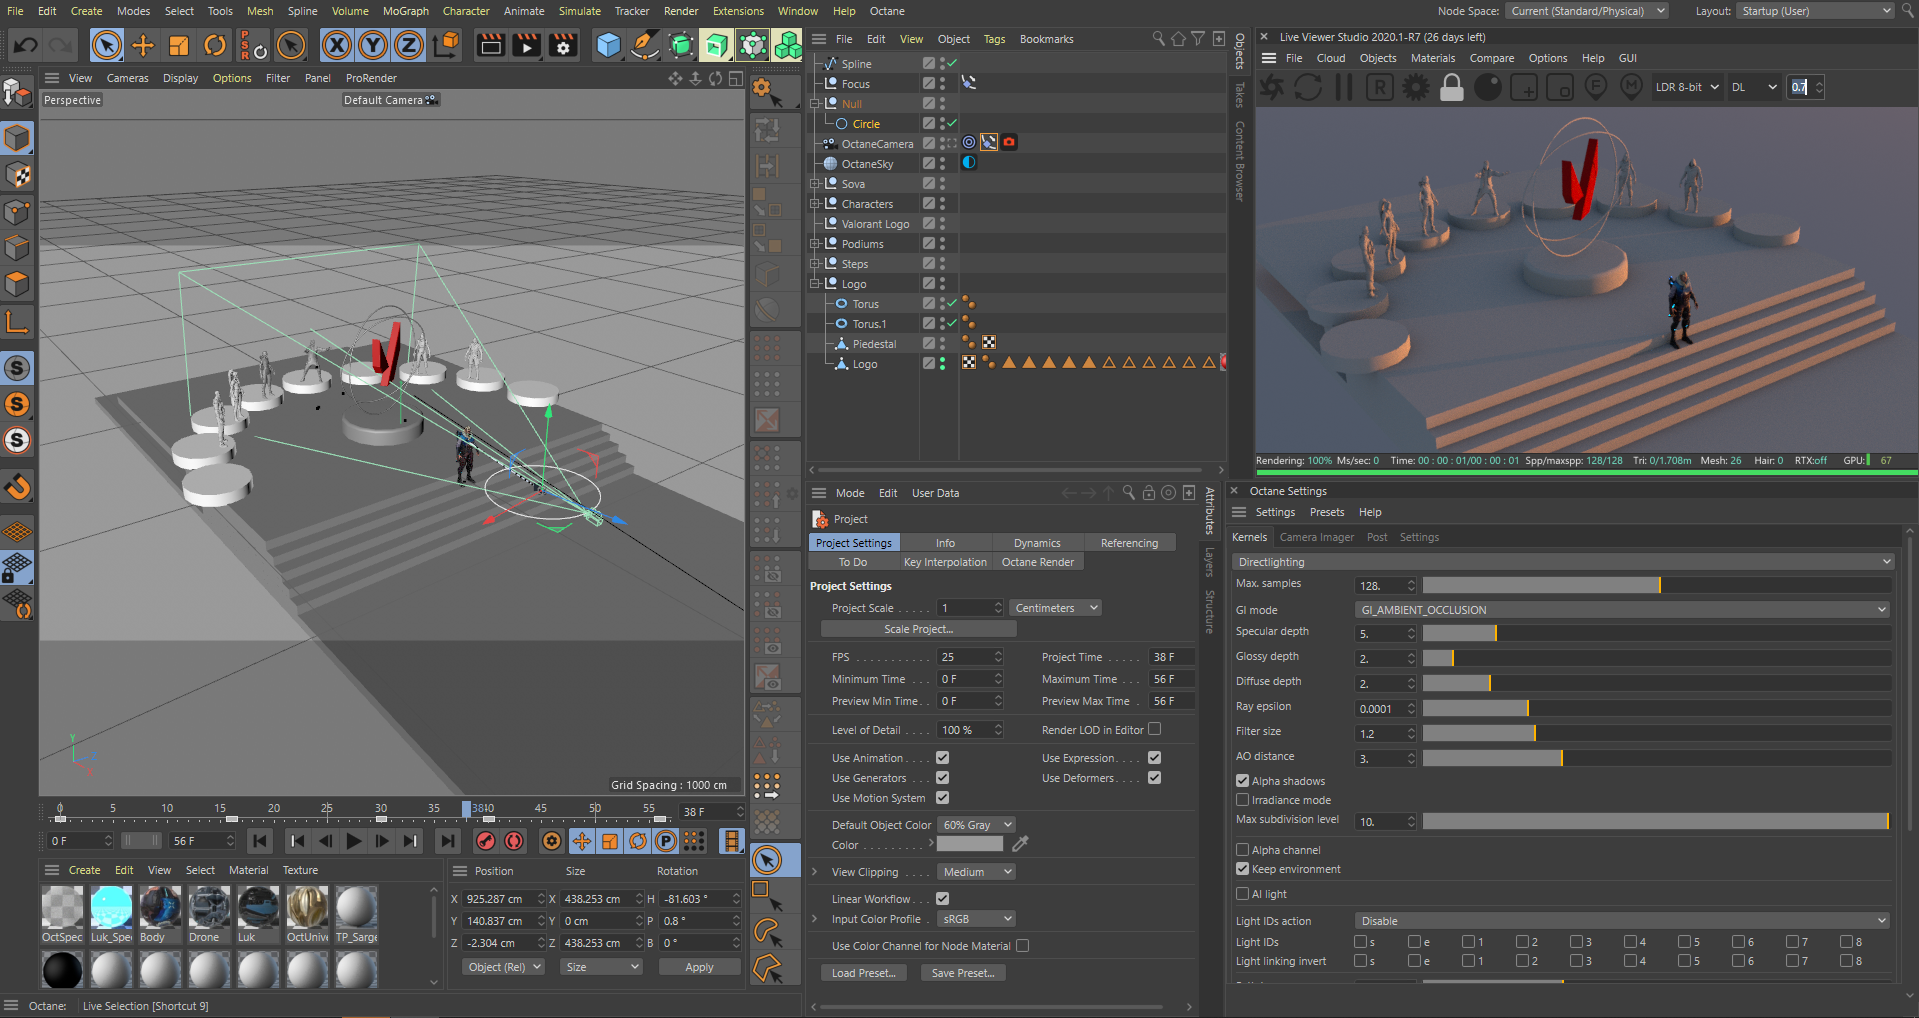
Task: Click Save Preset... button
Action: click(x=963, y=973)
